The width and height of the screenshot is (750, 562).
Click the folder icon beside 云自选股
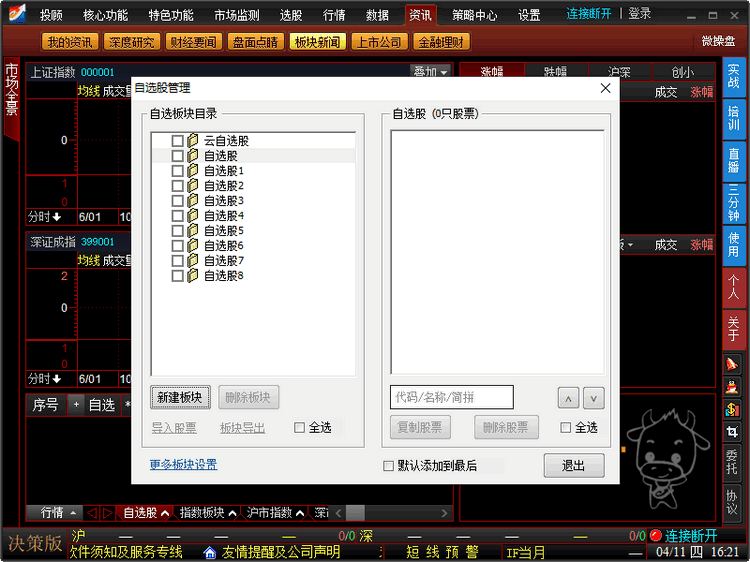click(193, 141)
